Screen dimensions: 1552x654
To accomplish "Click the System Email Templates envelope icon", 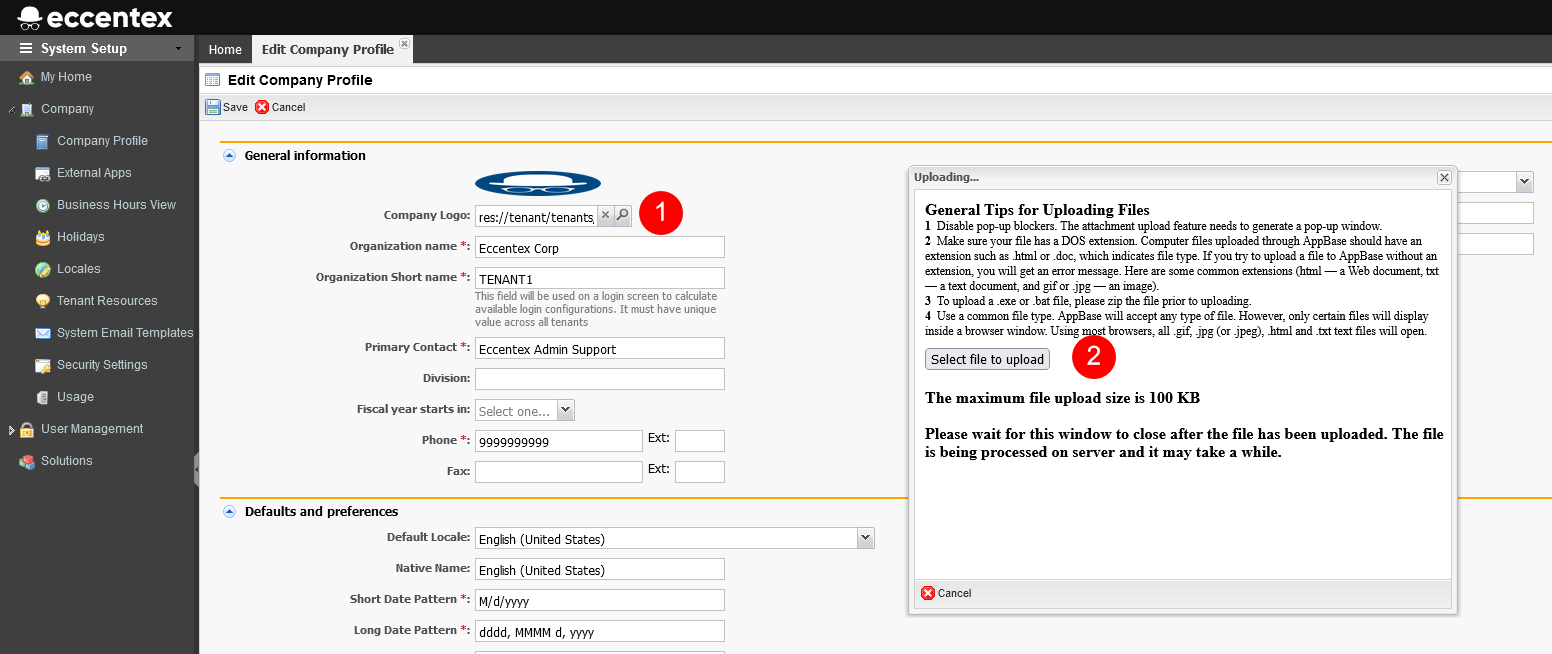I will tap(42, 333).
